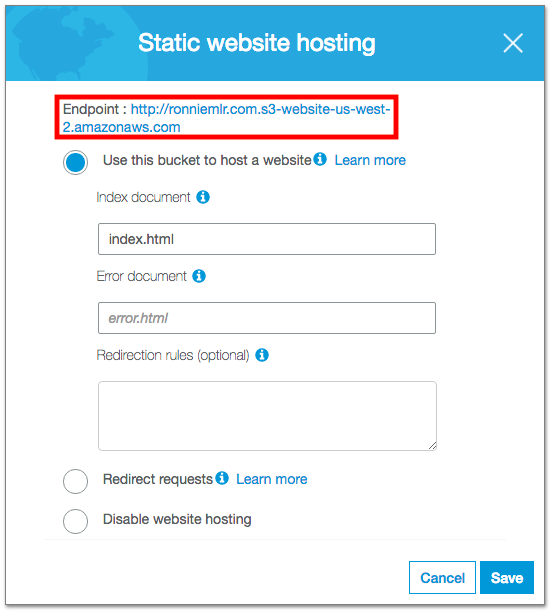Select the Redirect requests radio button

coord(75,481)
